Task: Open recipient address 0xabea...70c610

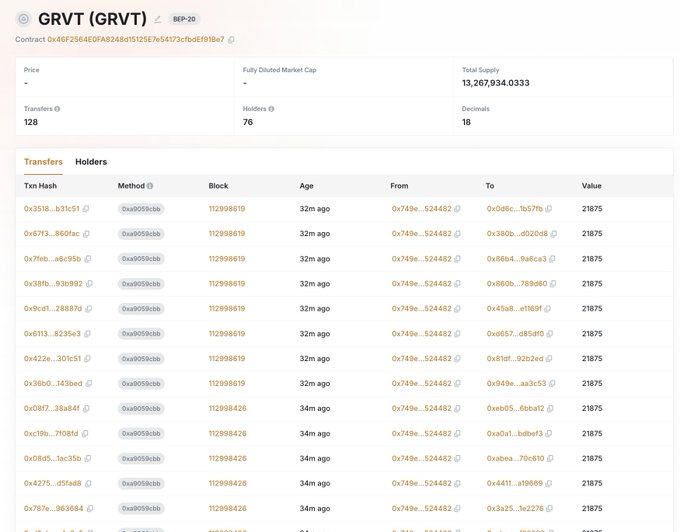Action: click(515, 459)
